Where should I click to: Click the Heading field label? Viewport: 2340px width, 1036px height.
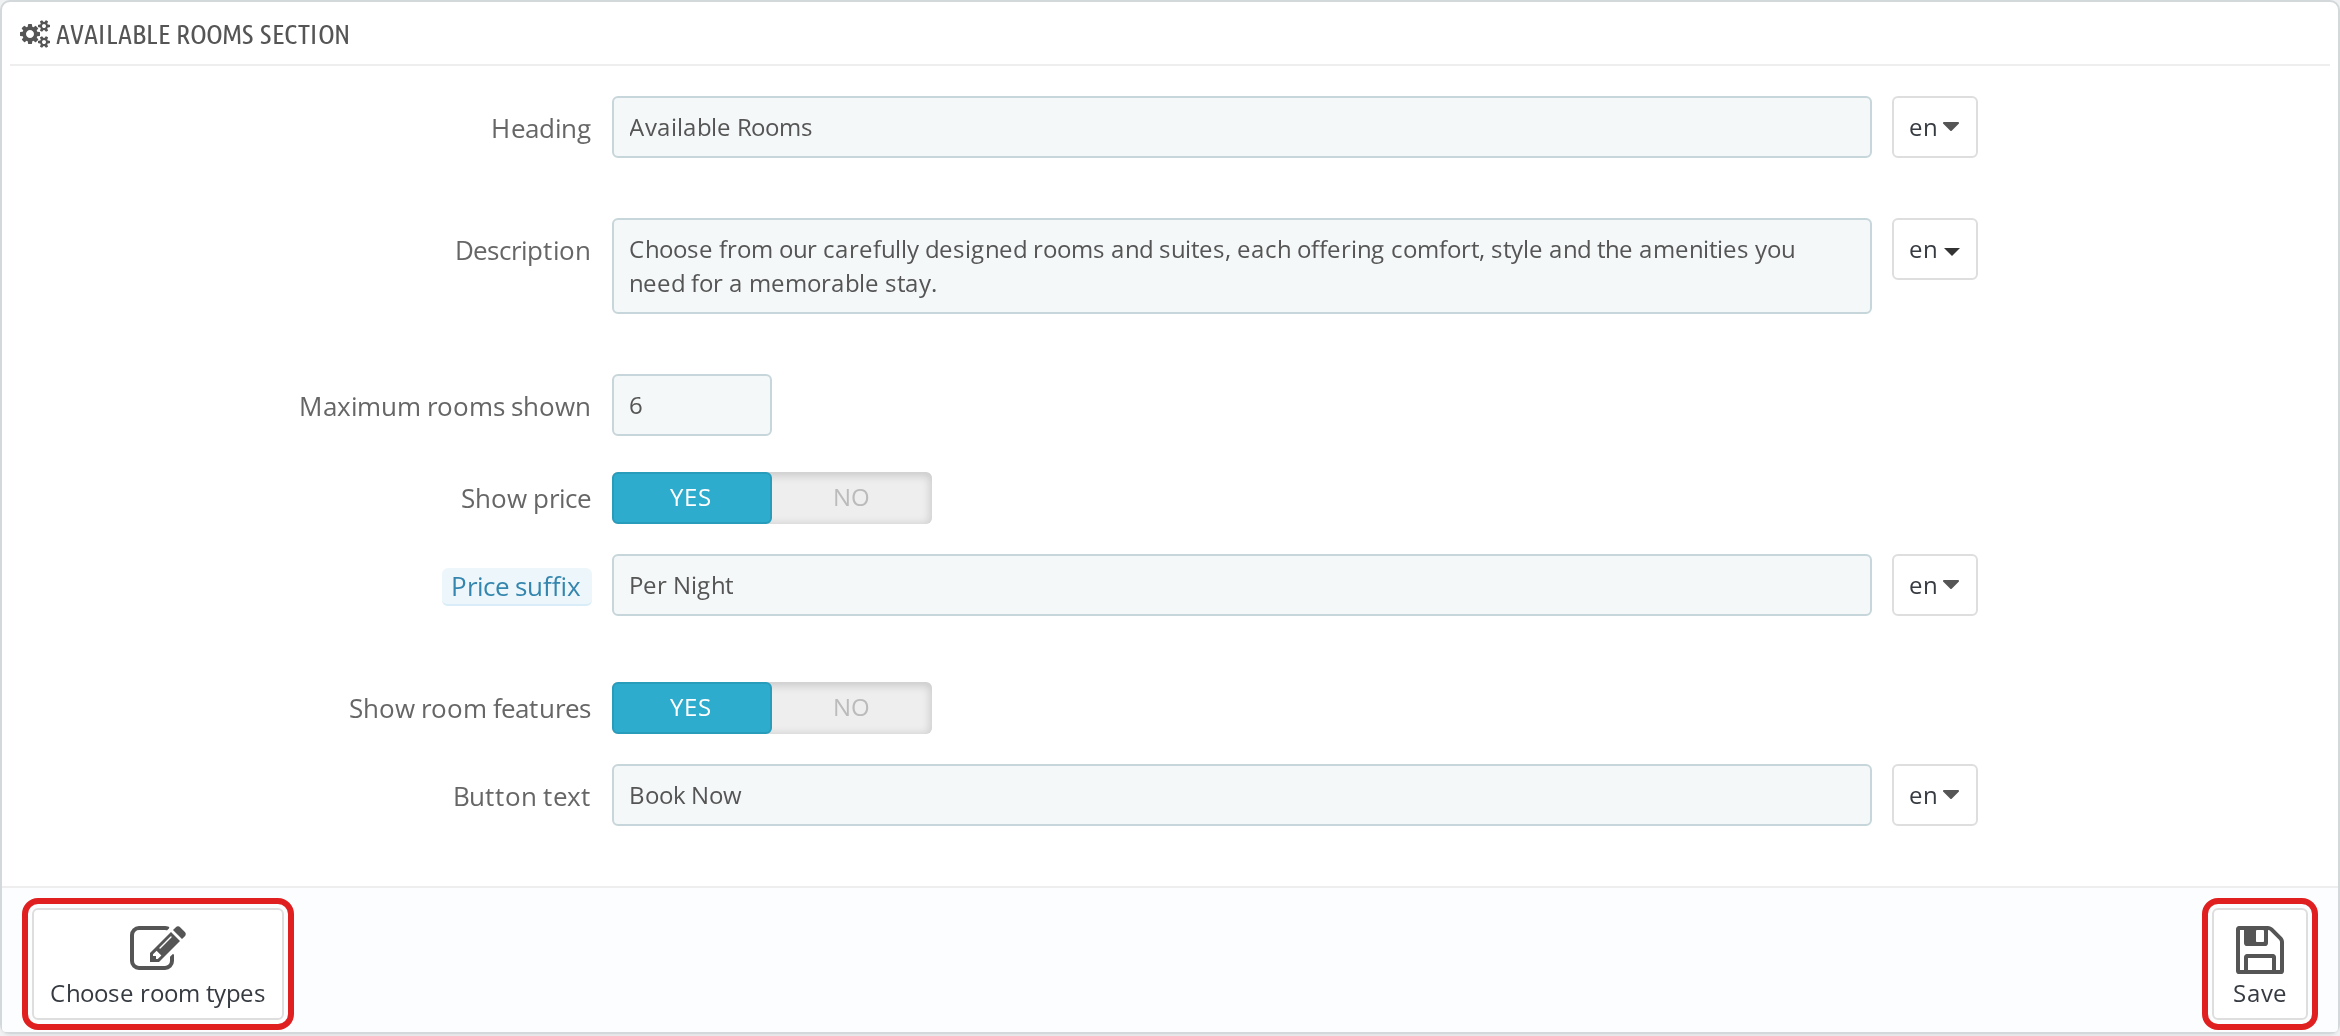[x=541, y=129]
